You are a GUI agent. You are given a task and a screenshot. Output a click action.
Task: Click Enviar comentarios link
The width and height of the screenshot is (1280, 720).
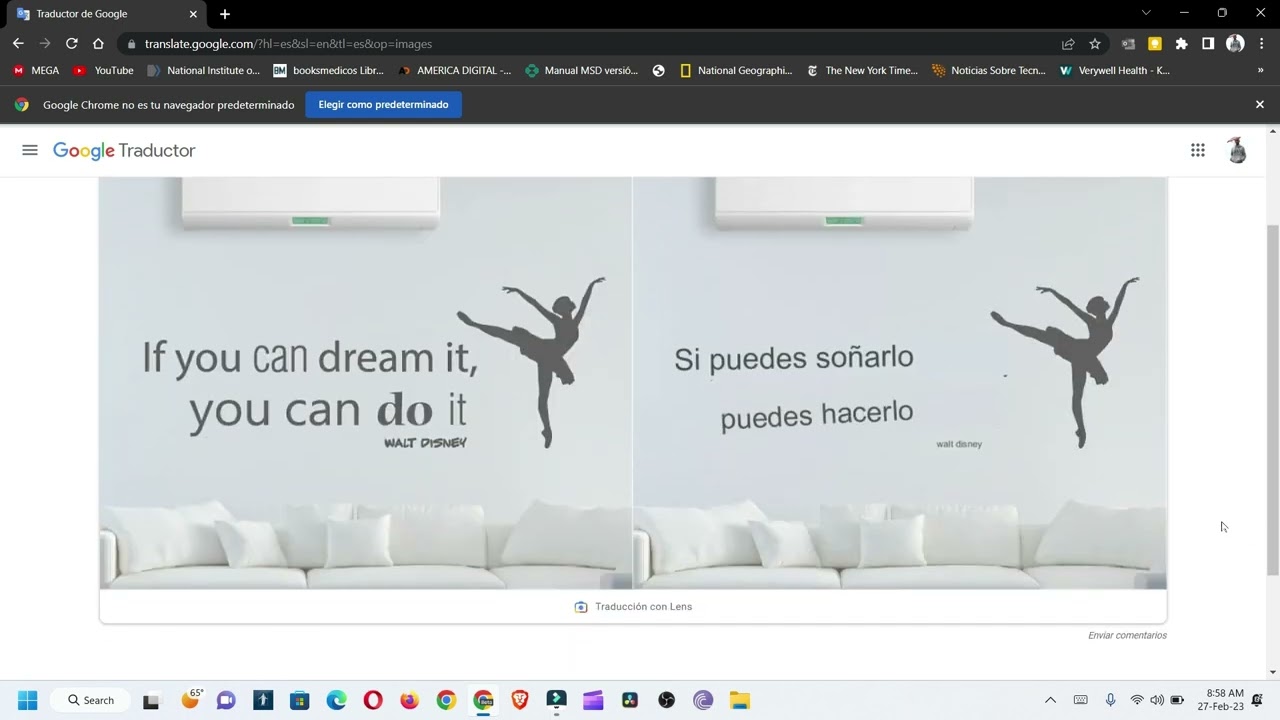click(x=1127, y=635)
